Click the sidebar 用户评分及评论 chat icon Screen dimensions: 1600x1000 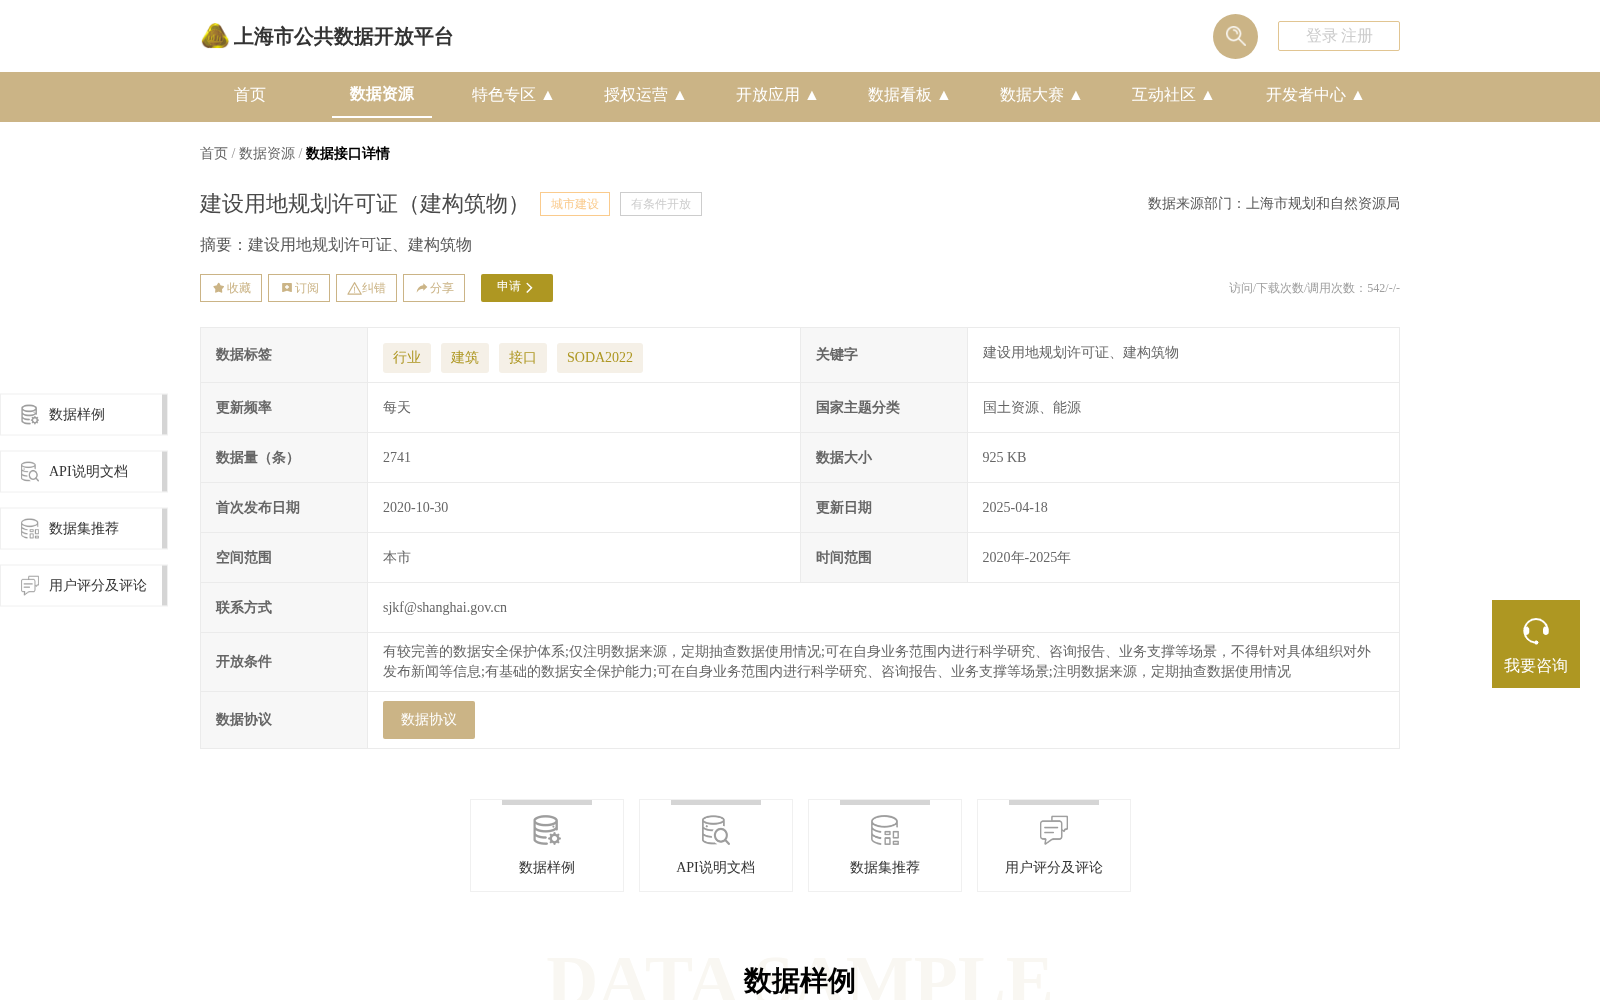click(30, 585)
